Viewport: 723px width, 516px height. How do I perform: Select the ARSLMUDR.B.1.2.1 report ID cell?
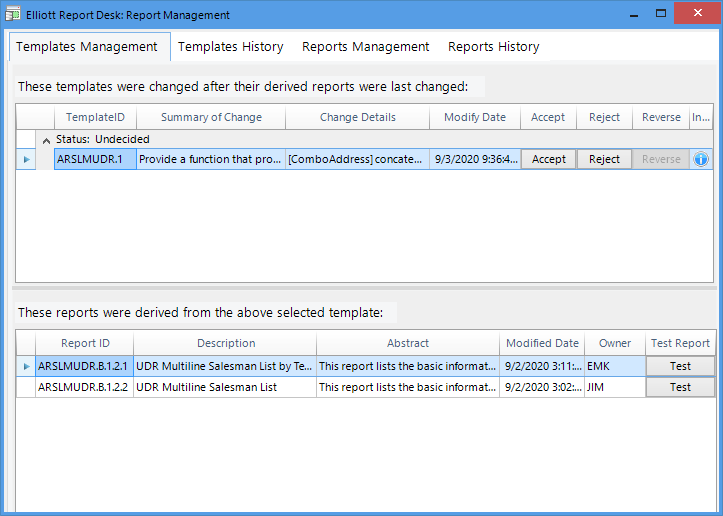85,366
